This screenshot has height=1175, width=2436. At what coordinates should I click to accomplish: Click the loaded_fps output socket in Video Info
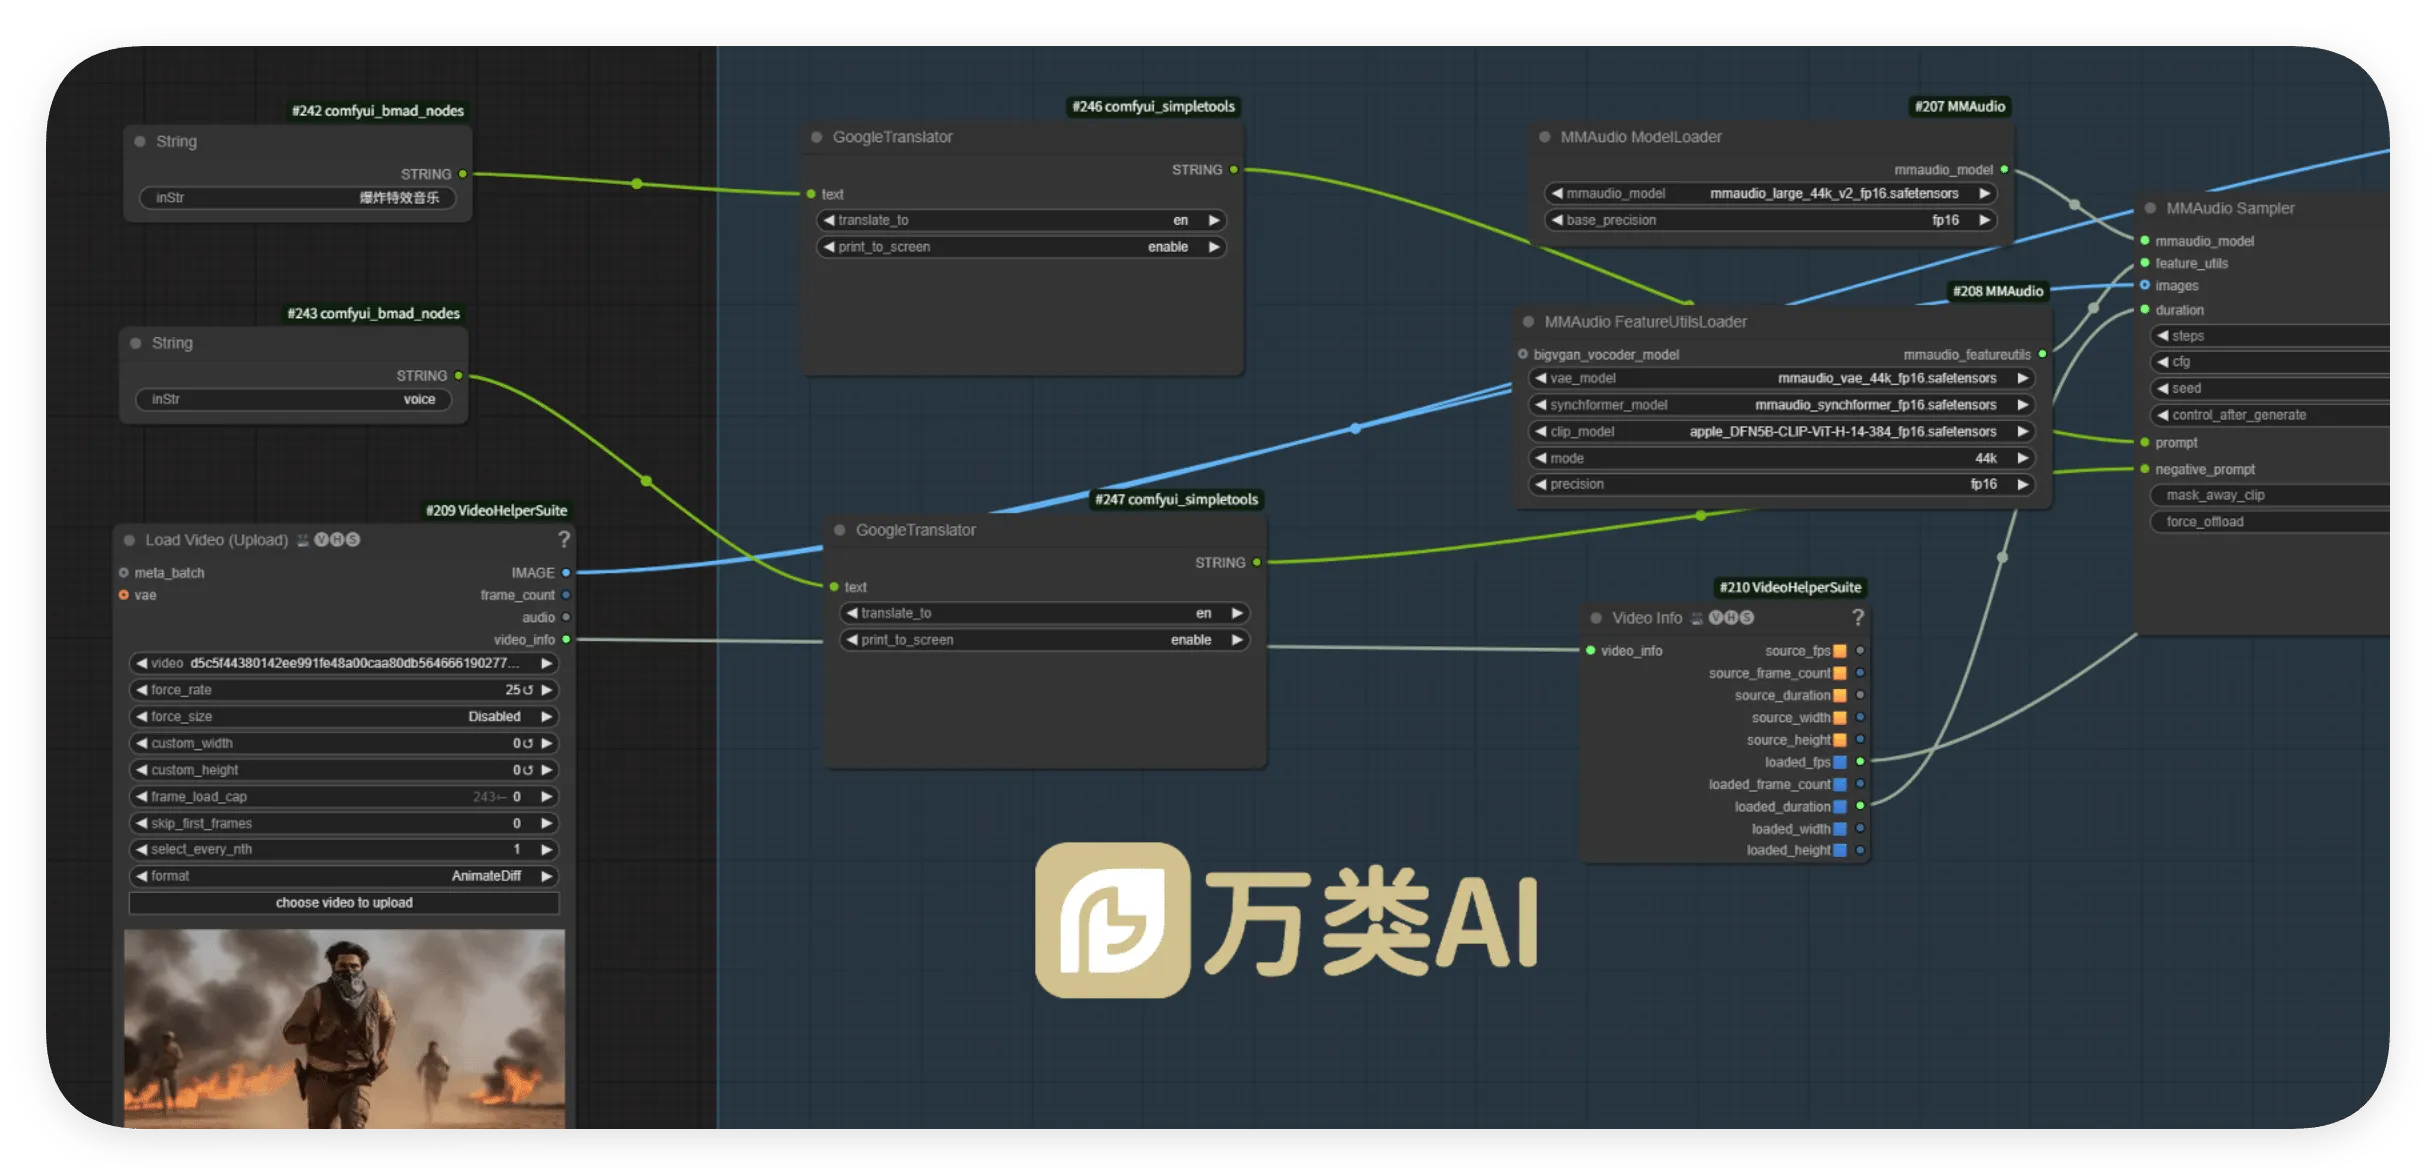1860,762
